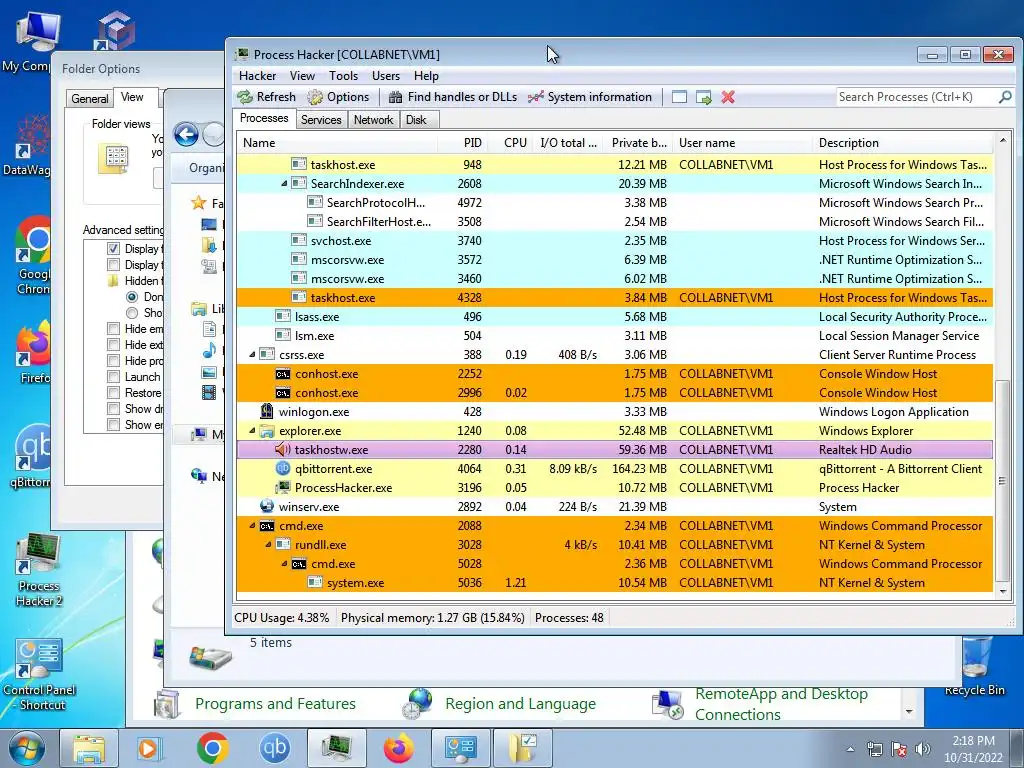Click the Explorer window back arrow

[186, 135]
